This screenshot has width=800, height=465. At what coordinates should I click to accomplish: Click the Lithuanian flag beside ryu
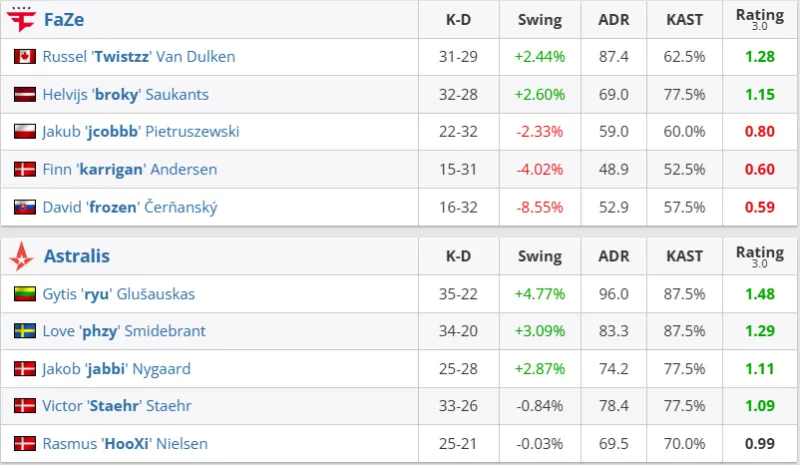point(25,294)
